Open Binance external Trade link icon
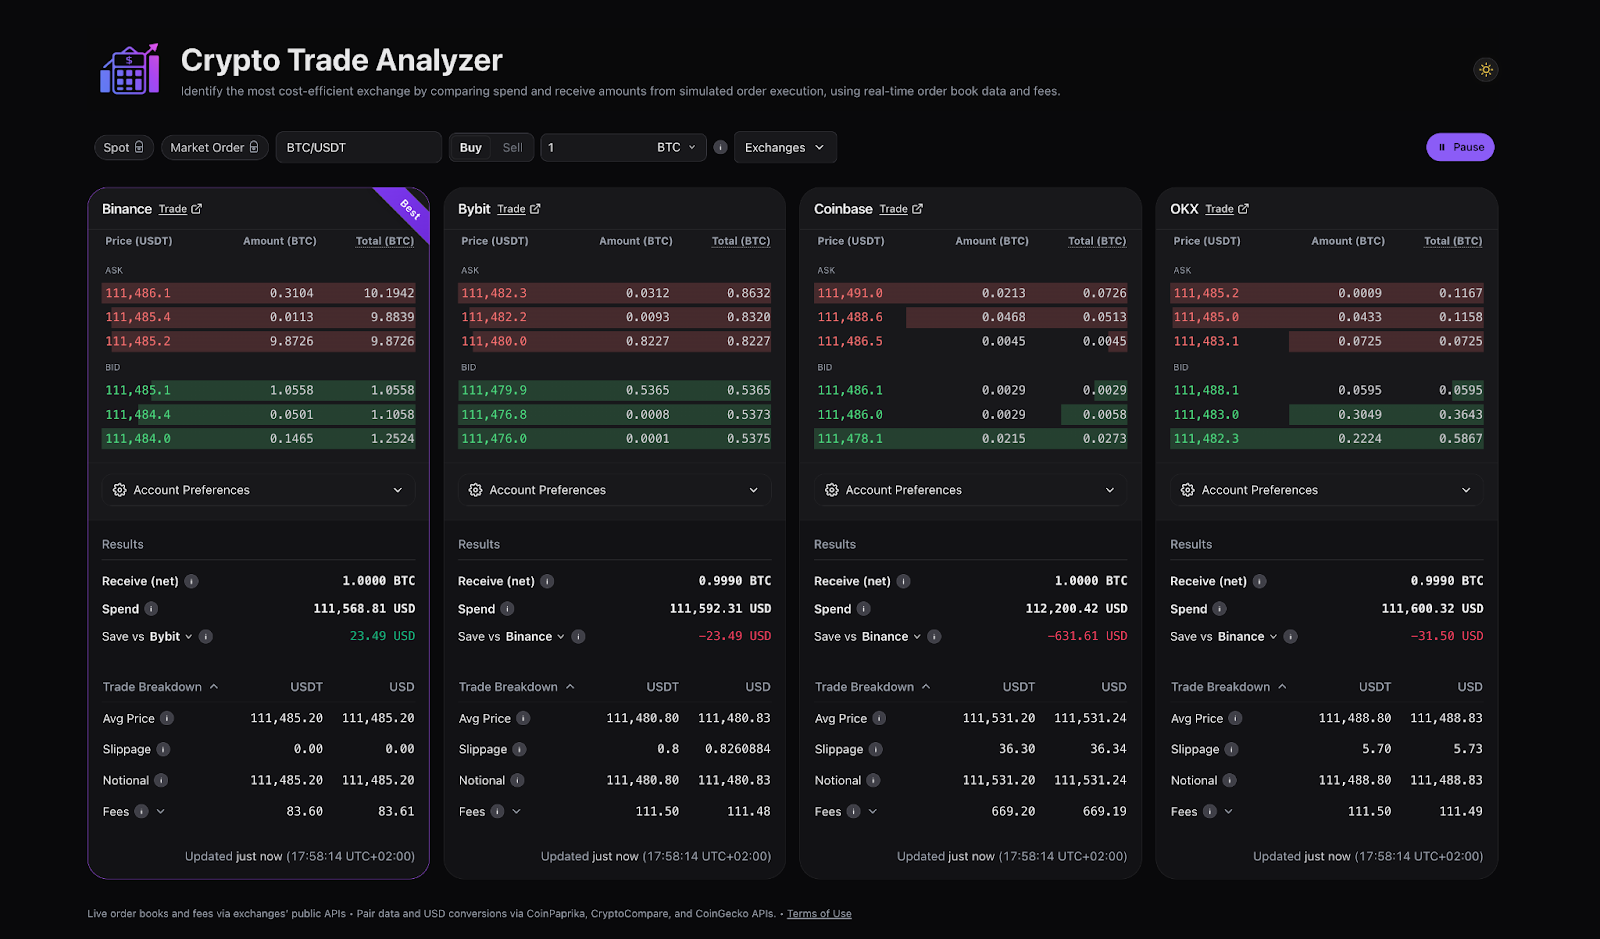Image resolution: width=1600 pixels, height=939 pixels. [197, 209]
